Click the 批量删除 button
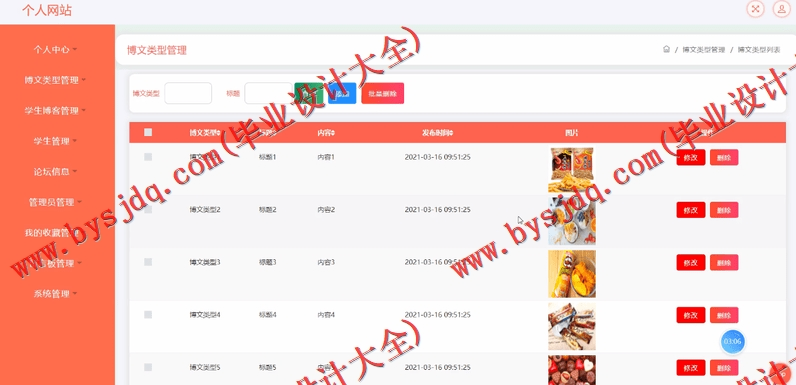The height and width of the screenshot is (385, 796). click(x=383, y=93)
